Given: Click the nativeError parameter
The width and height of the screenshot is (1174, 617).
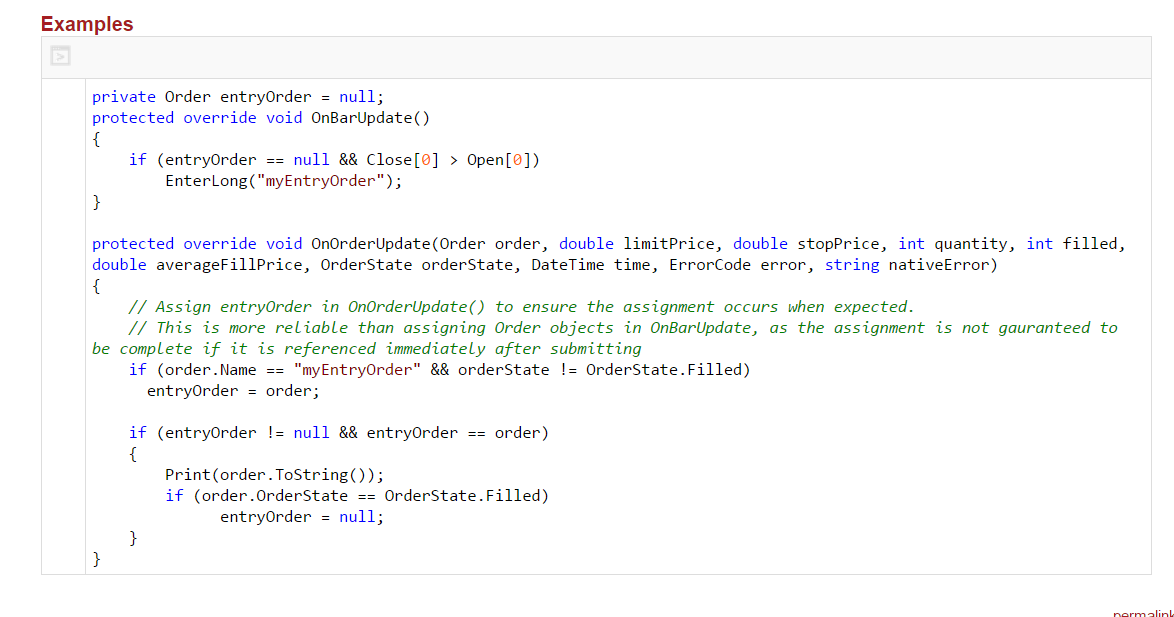Looking at the screenshot, I should click(934, 265).
